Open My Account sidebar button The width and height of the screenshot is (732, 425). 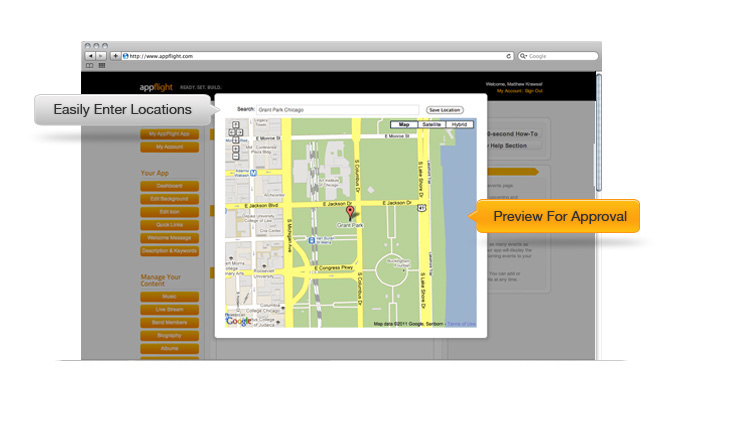pyautogui.click(x=169, y=147)
